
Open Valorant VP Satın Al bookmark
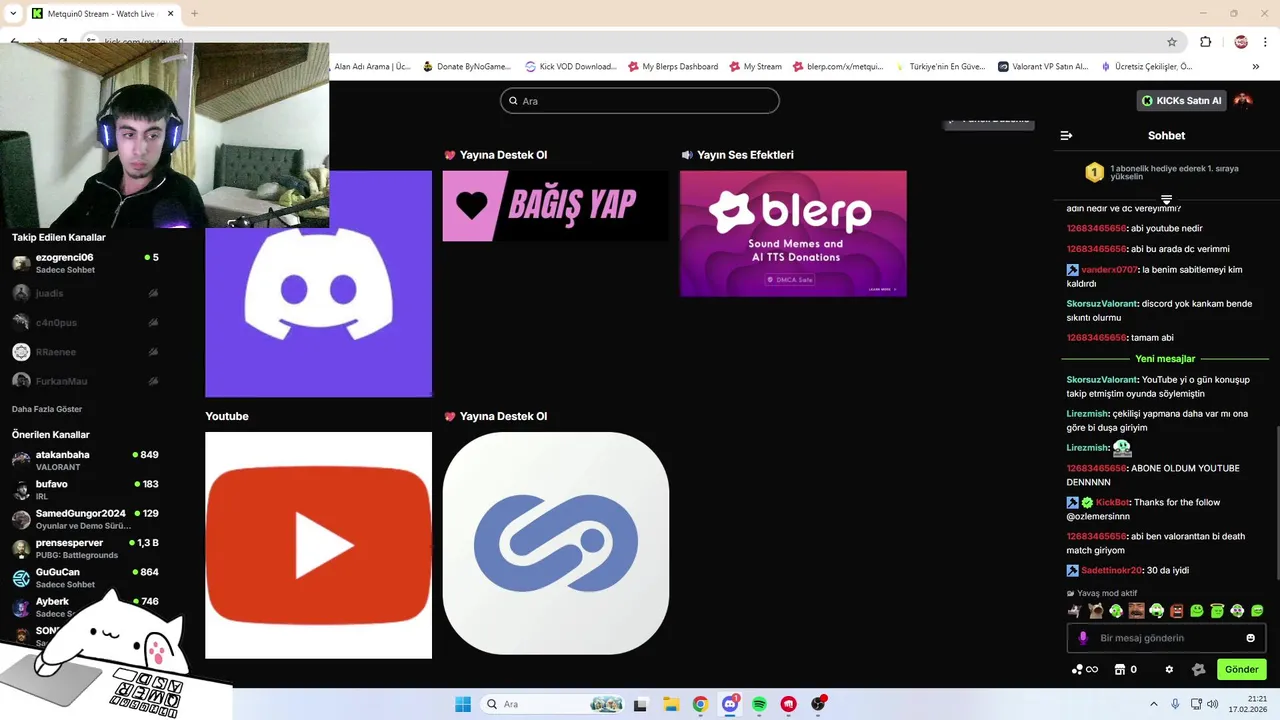pos(1043,67)
